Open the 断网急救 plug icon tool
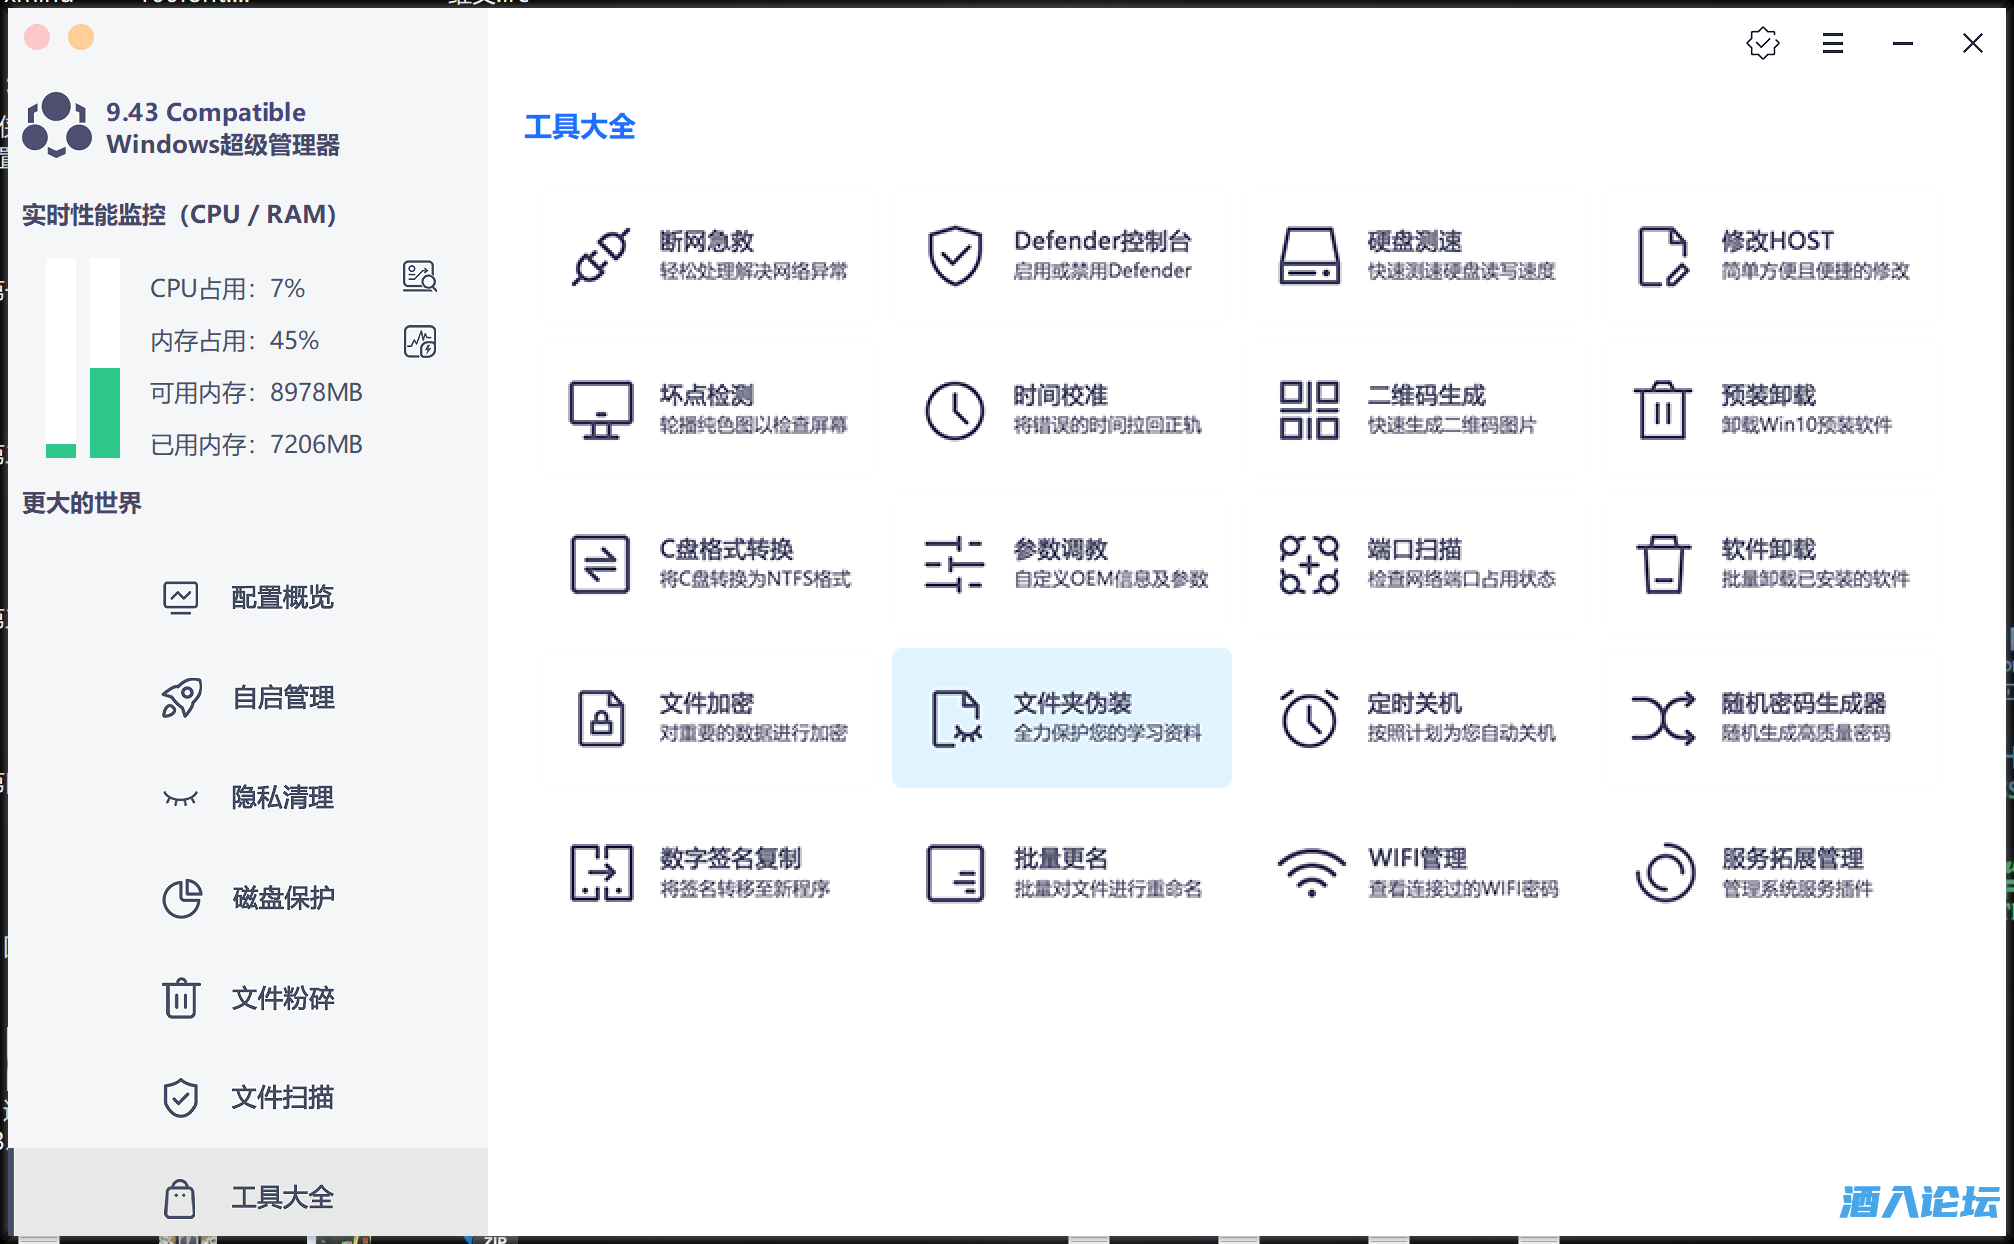This screenshot has width=2014, height=1244. coord(600,256)
